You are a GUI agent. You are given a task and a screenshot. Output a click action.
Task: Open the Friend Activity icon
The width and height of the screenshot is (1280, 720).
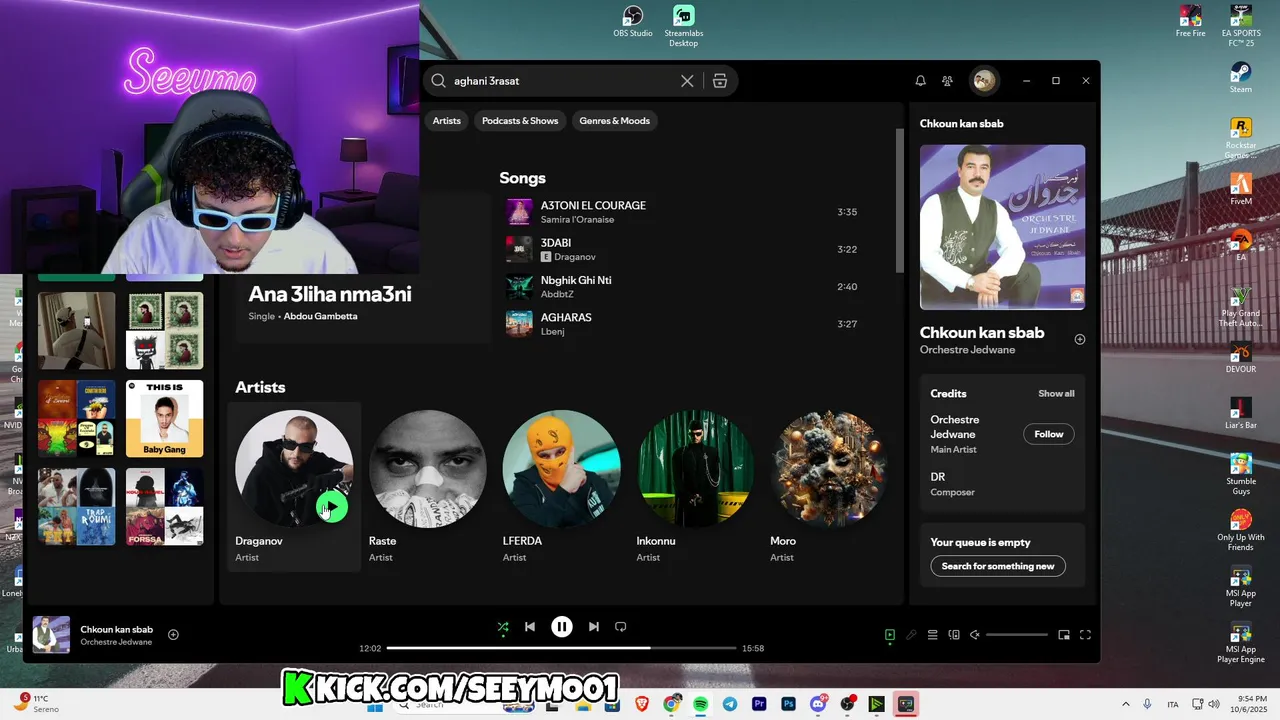pyautogui.click(x=947, y=81)
